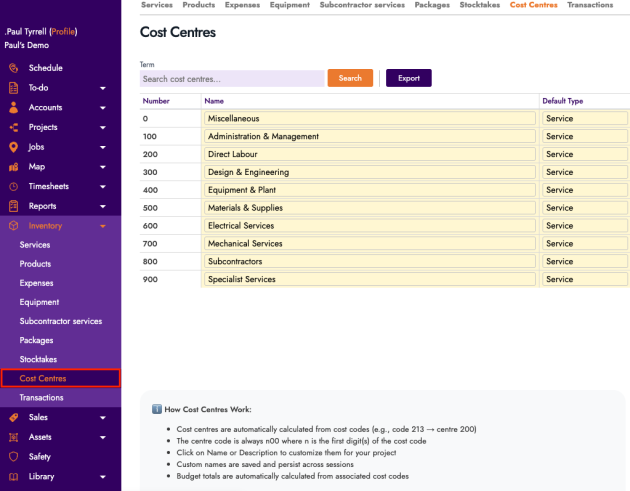Expand the Reports menu arrow
This screenshot has width=630, height=491.
point(102,207)
